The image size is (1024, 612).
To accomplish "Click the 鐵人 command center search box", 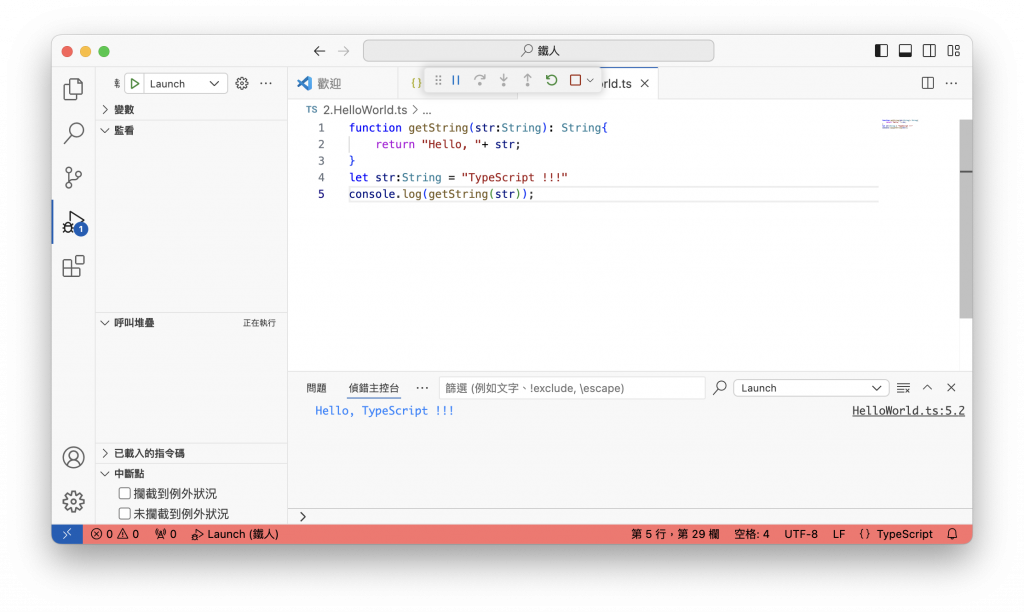I will tap(539, 51).
